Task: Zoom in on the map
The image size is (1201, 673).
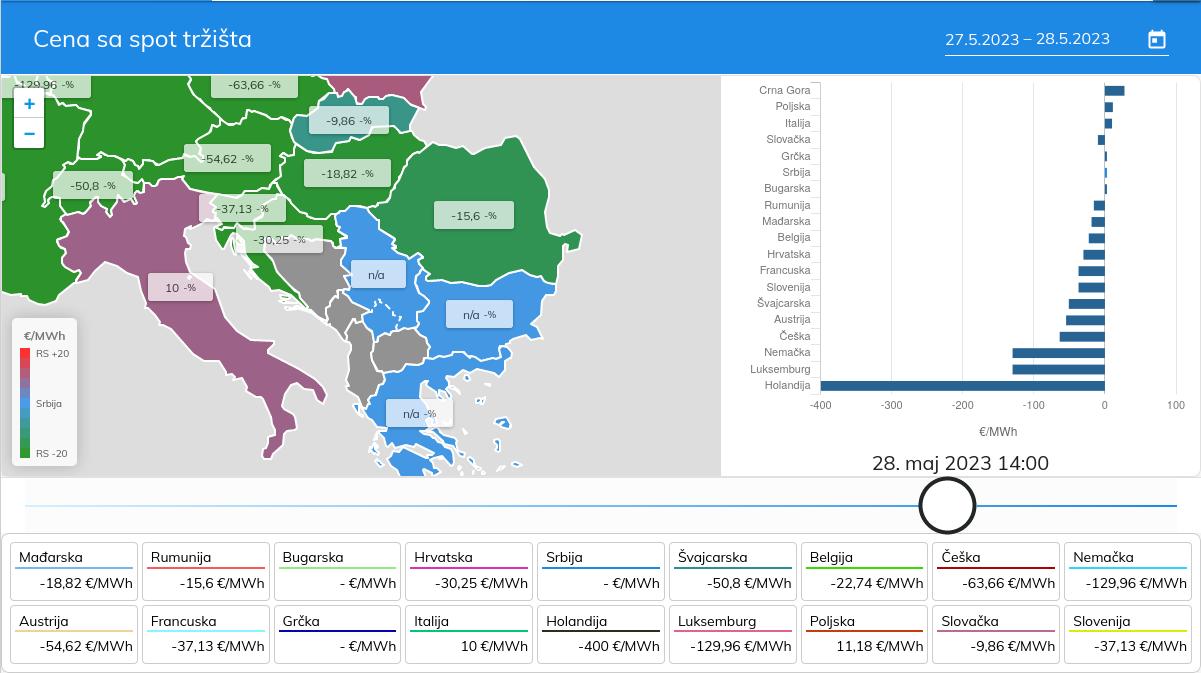Action: pos(29,104)
